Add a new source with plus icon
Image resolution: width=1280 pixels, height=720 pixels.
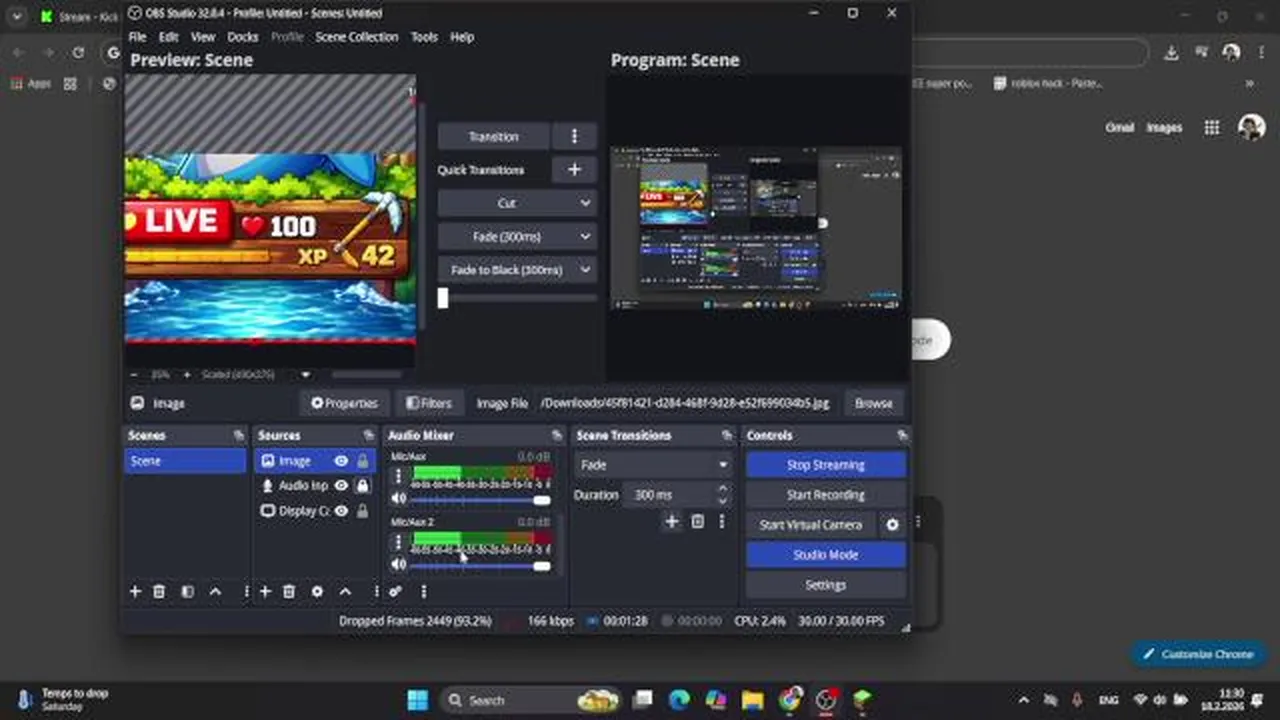click(x=265, y=592)
